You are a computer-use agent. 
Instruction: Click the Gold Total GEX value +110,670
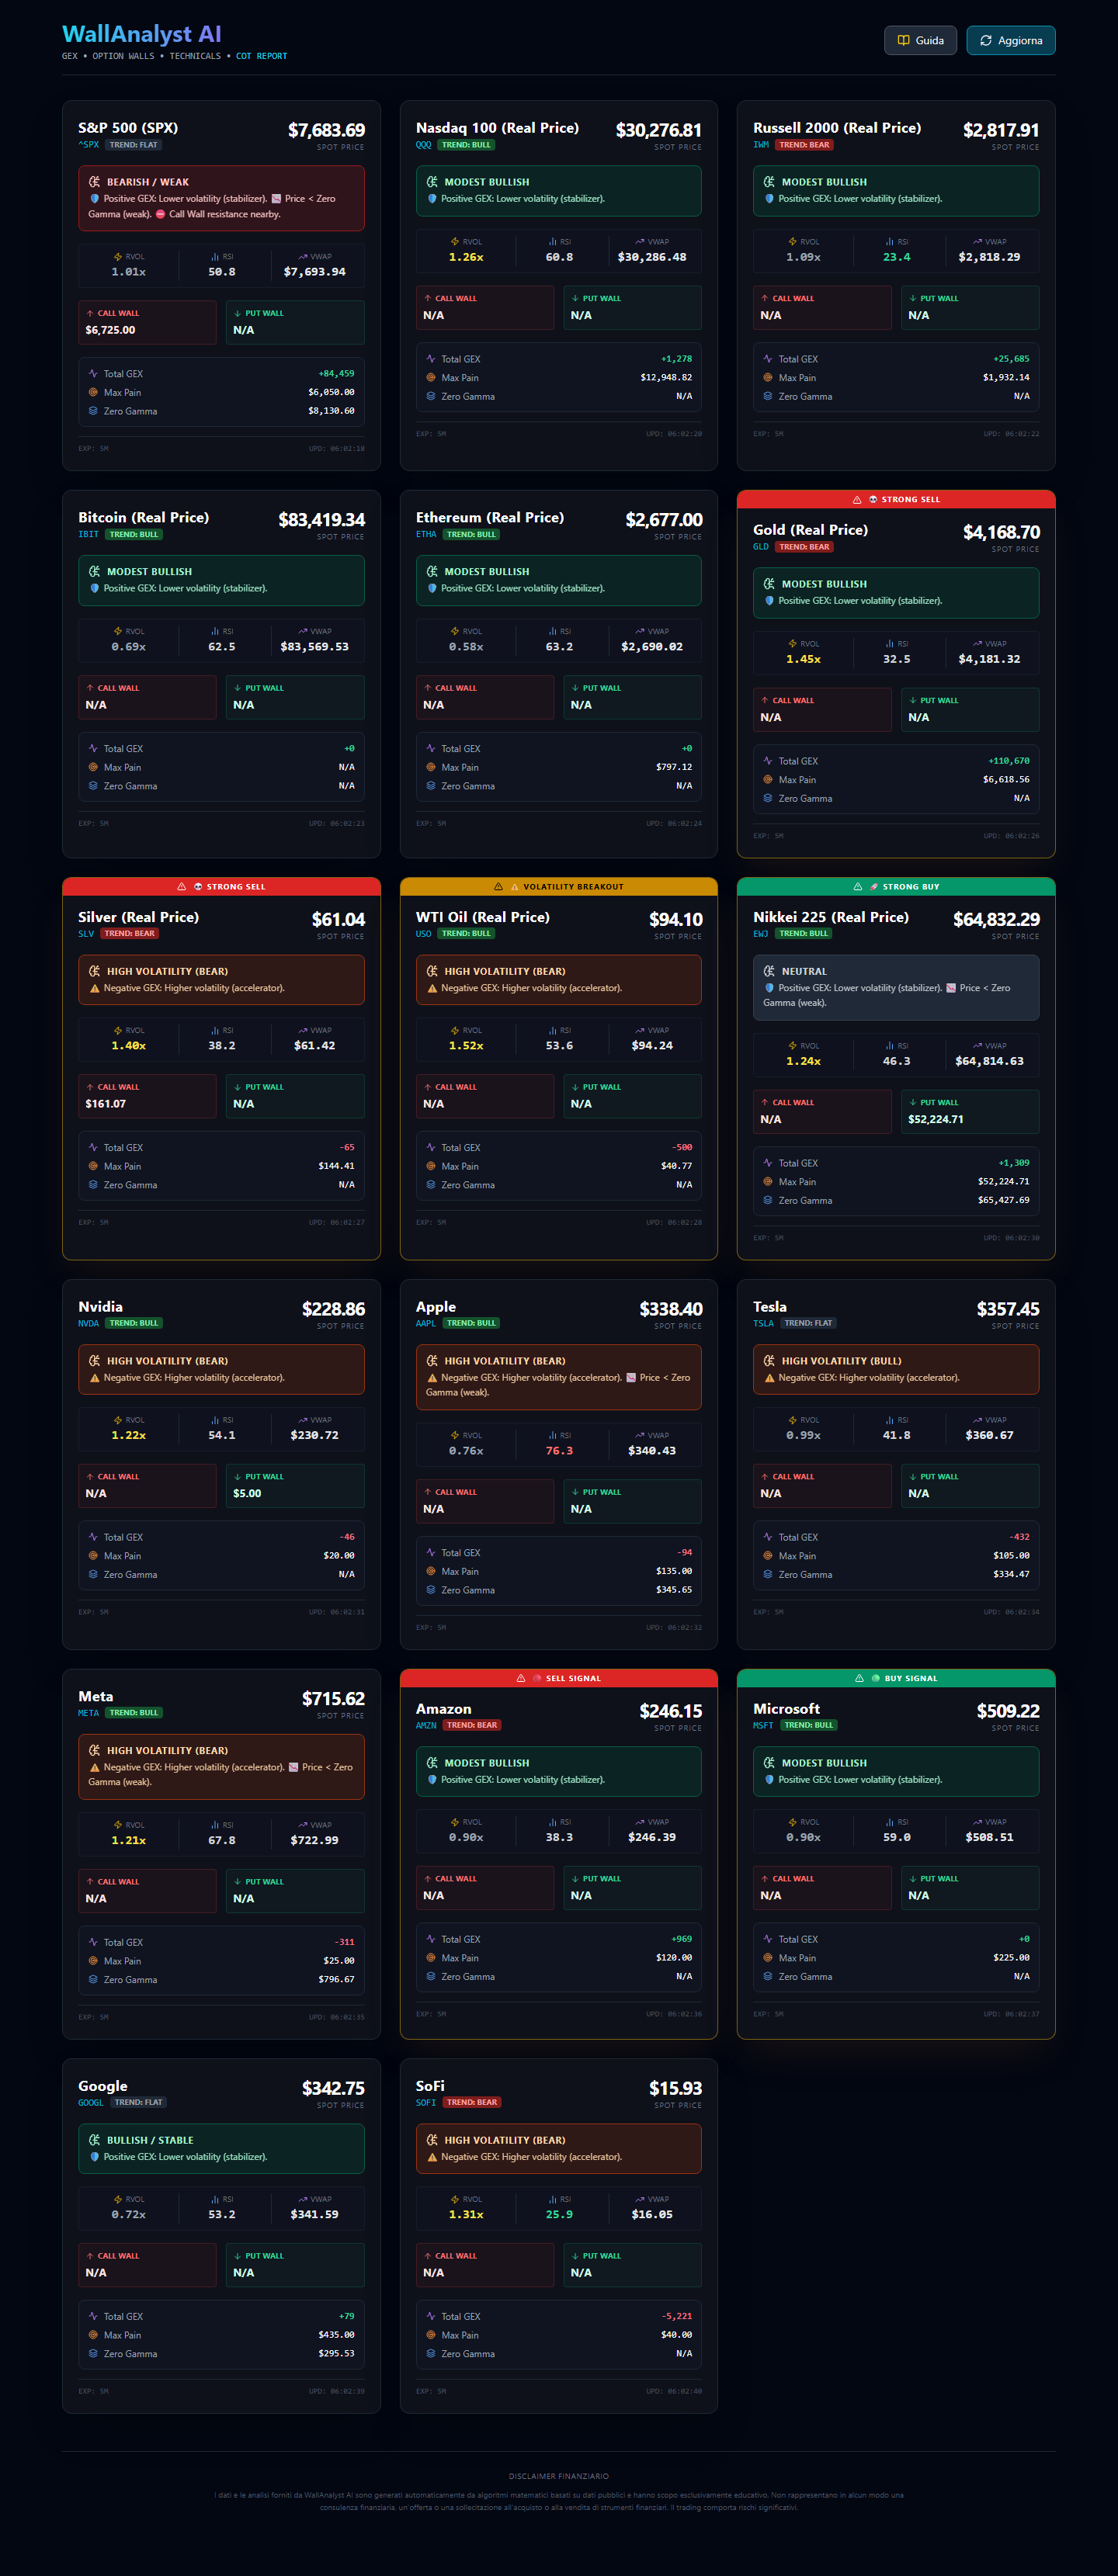coord(1008,761)
